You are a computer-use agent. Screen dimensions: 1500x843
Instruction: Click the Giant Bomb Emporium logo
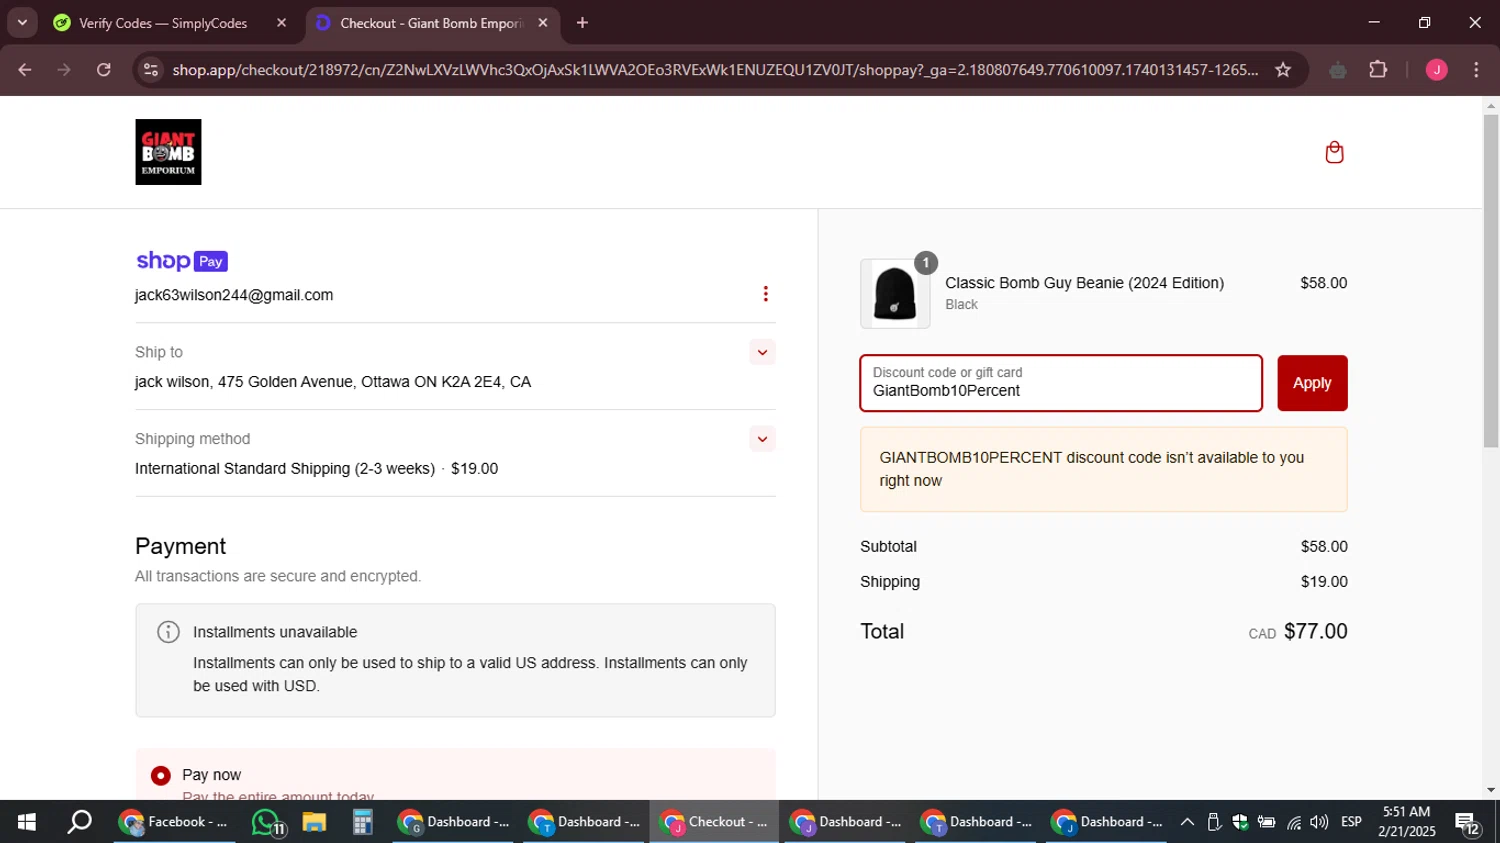pyautogui.click(x=168, y=152)
